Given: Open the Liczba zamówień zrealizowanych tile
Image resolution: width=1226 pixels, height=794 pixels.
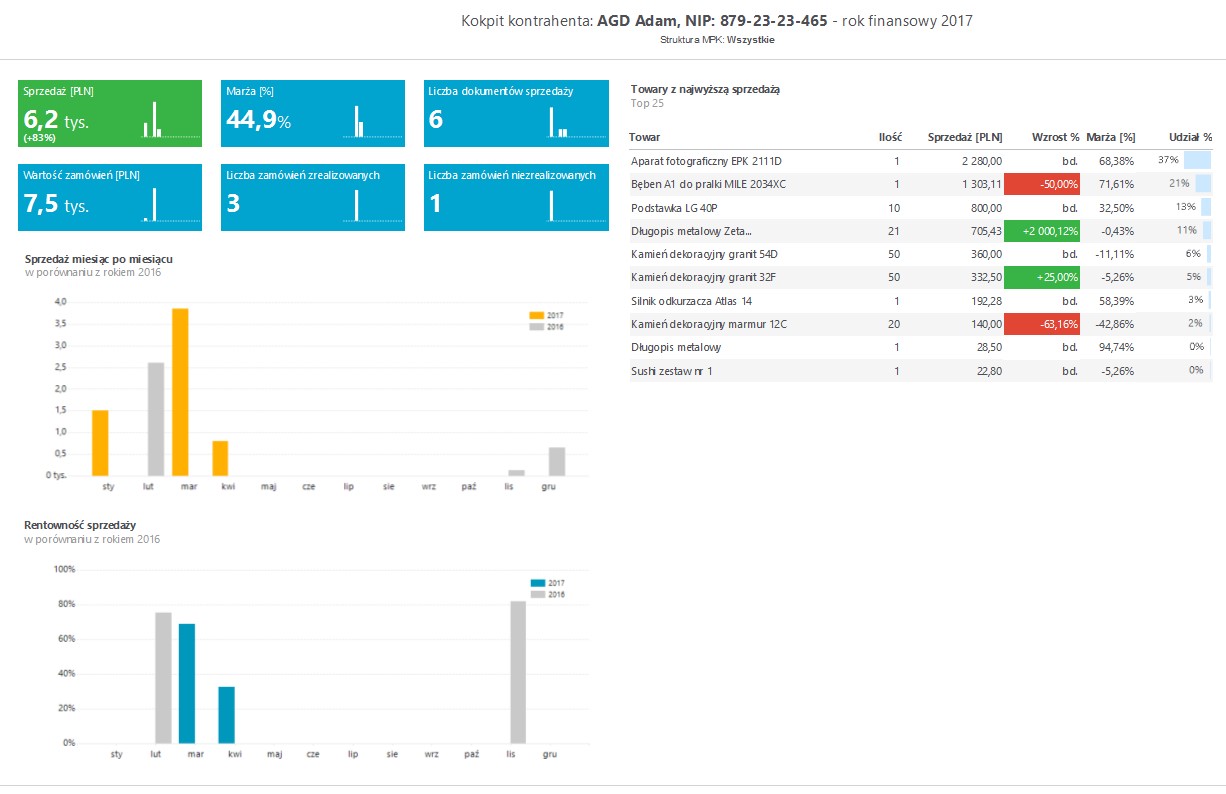Looking at the screenshot, I should coord(312,197).
